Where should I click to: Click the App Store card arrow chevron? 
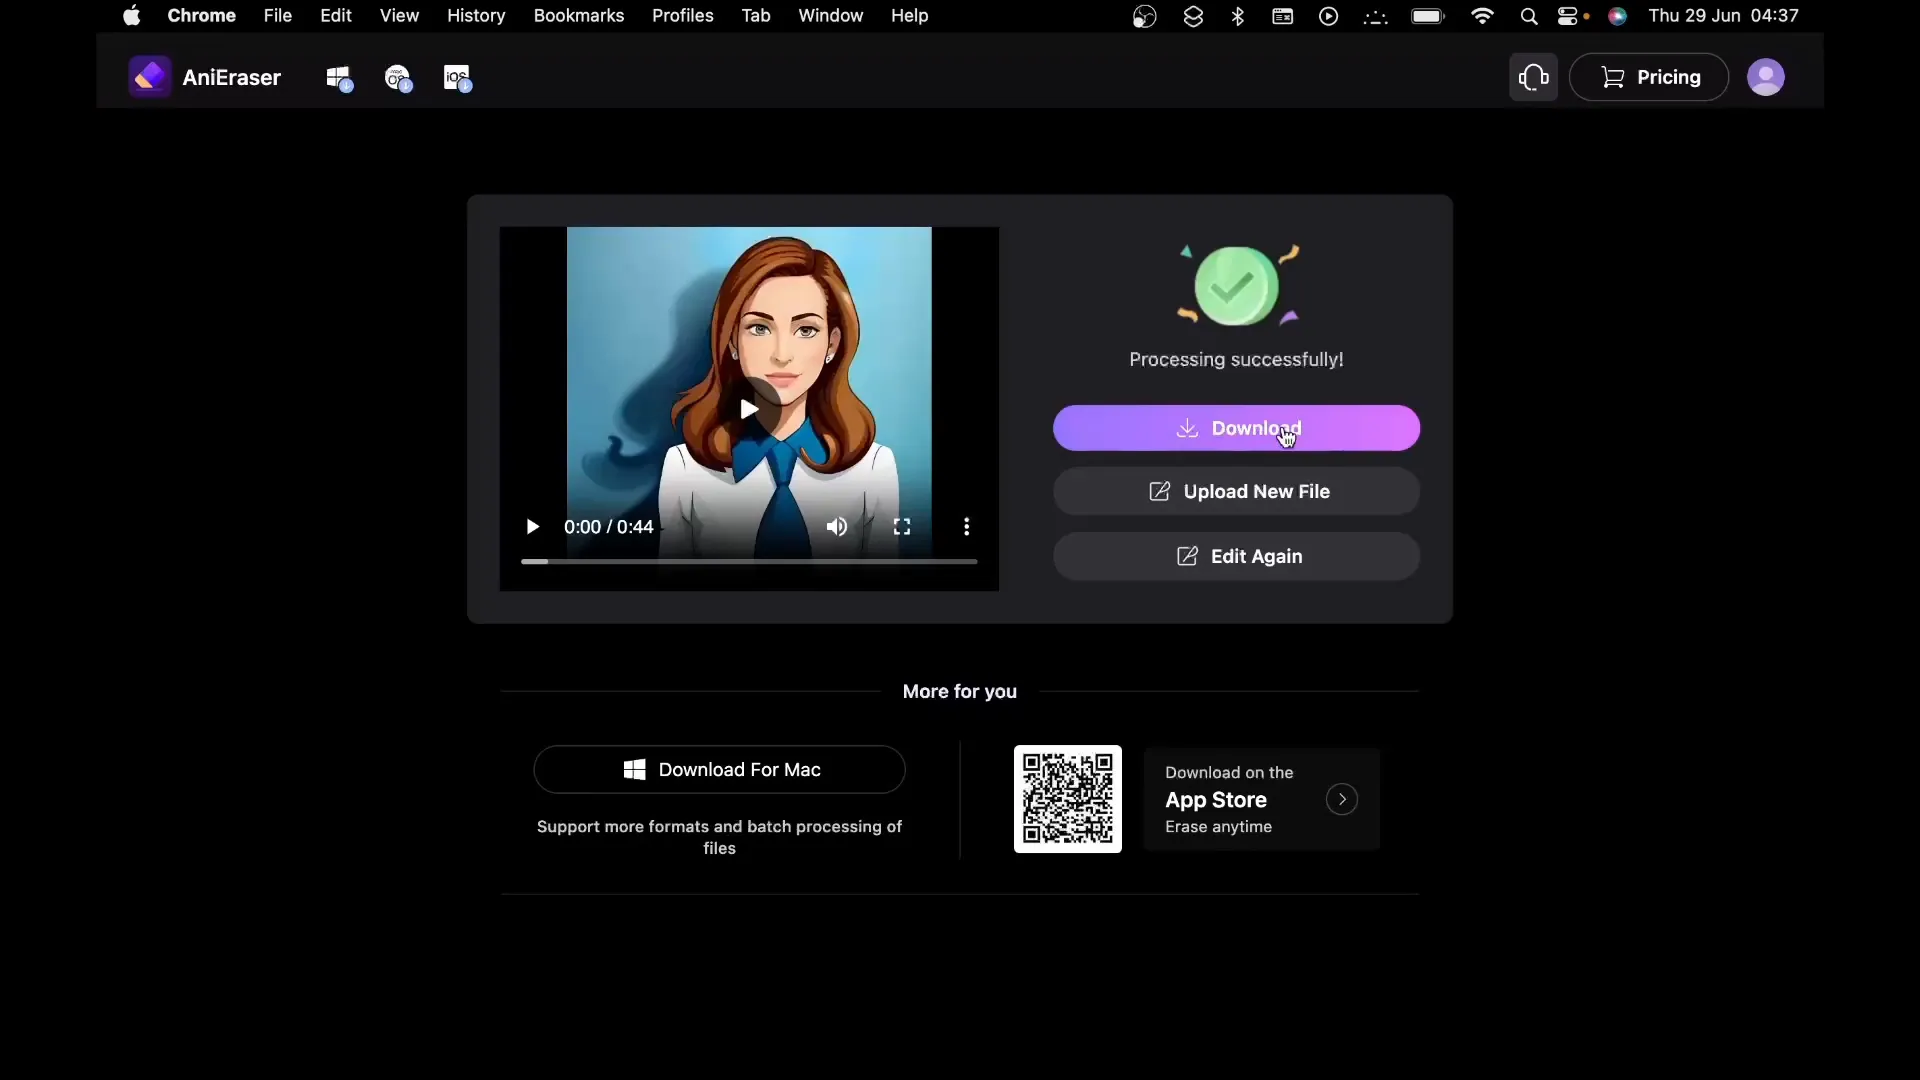pos(1342,799)
